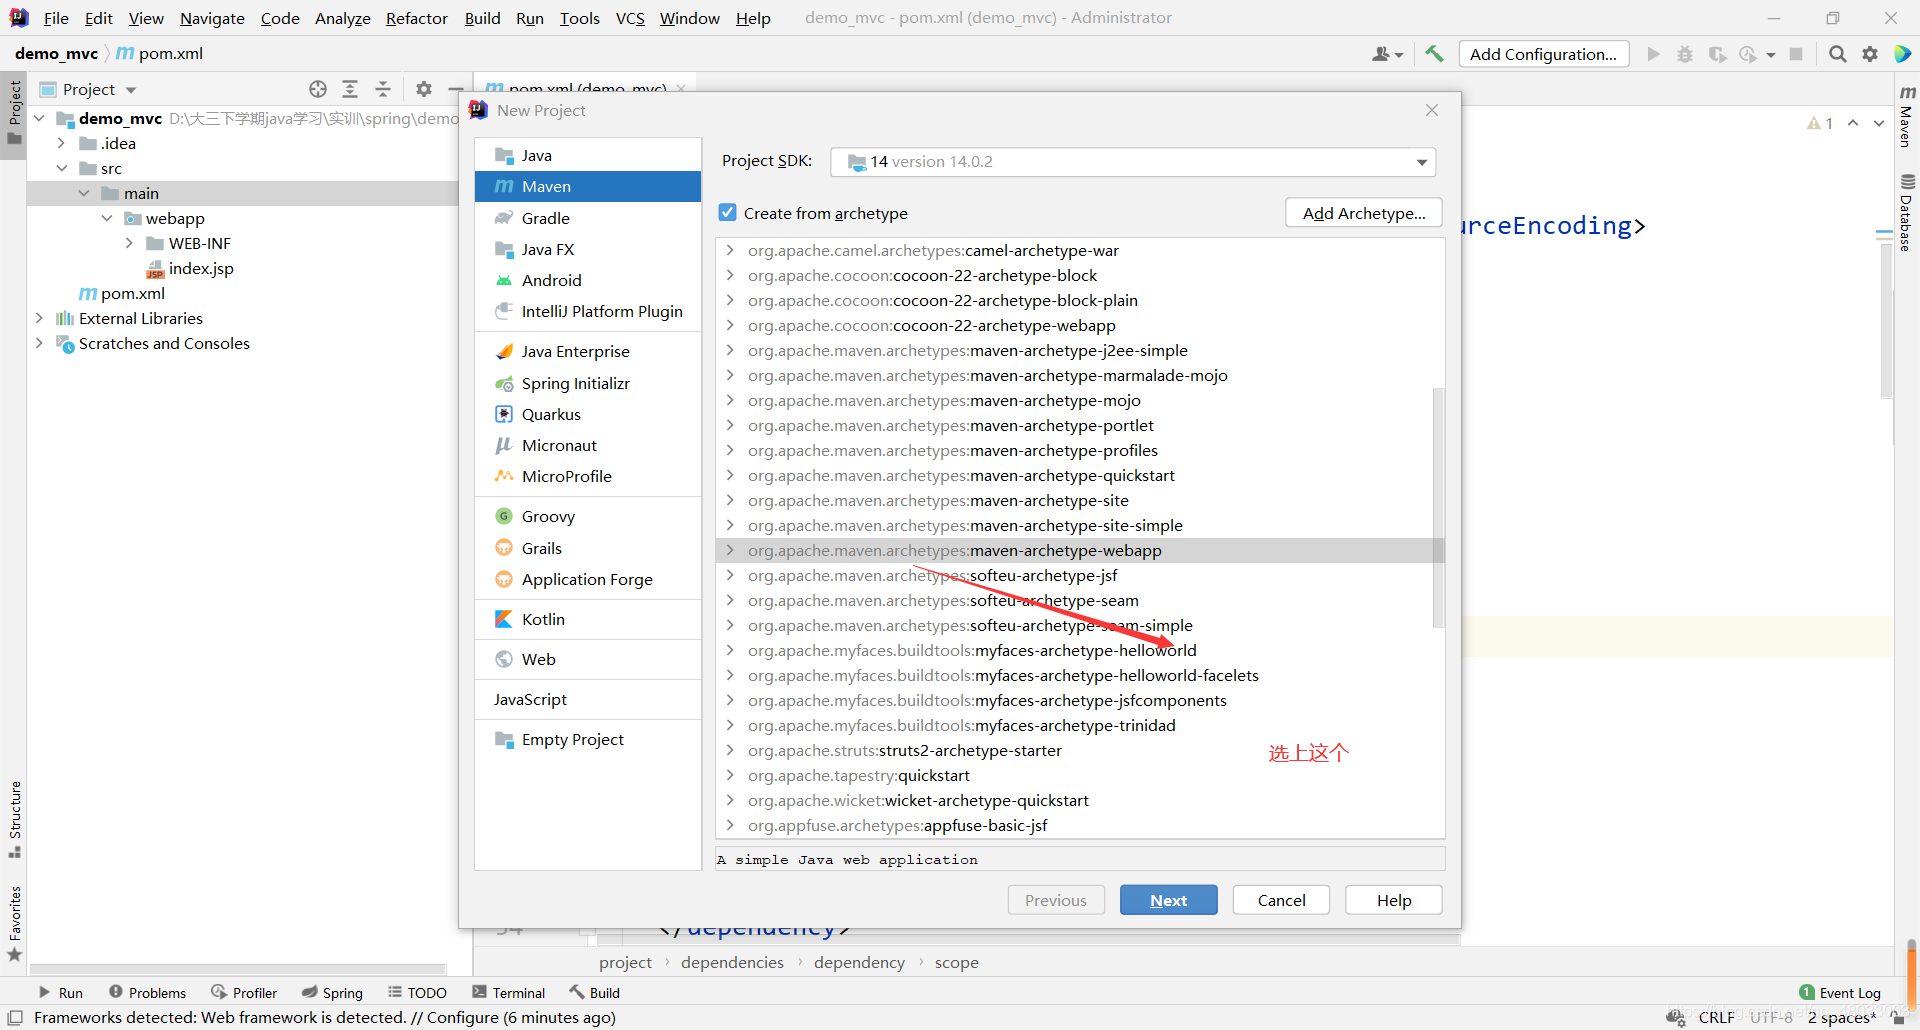Choose Spring Initializr project type
This screenshot has height=1030, width=1920.
click(x=588, y=383)
